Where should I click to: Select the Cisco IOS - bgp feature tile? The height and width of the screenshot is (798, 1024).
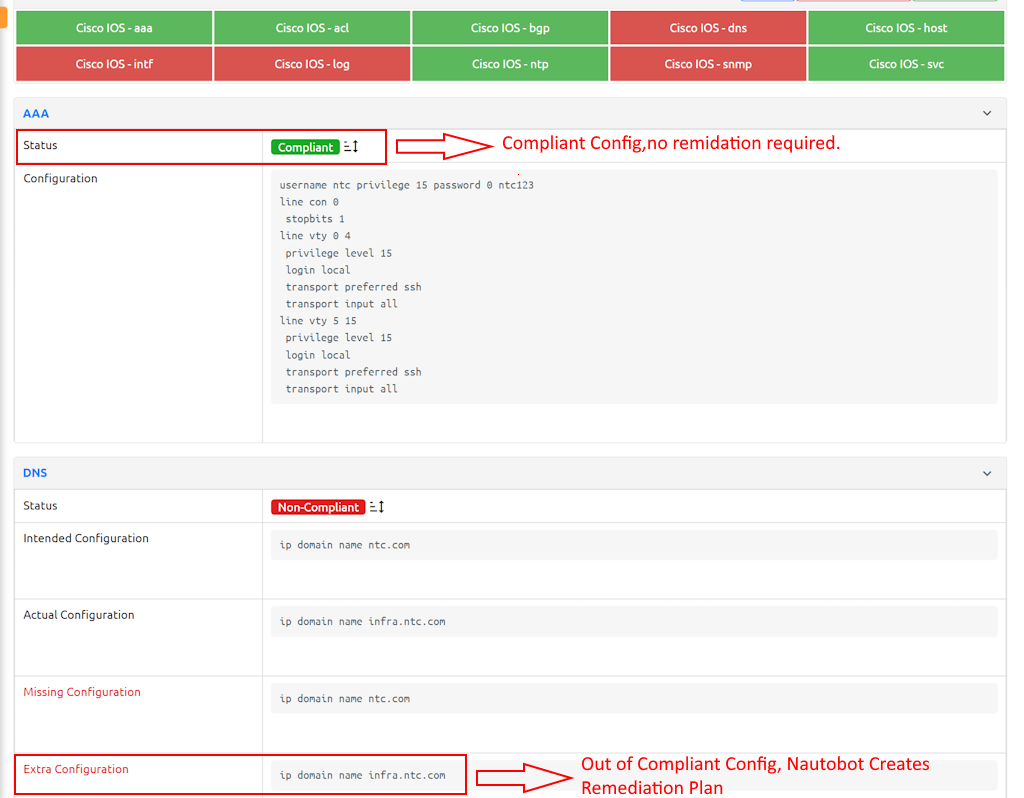[509, 27]
